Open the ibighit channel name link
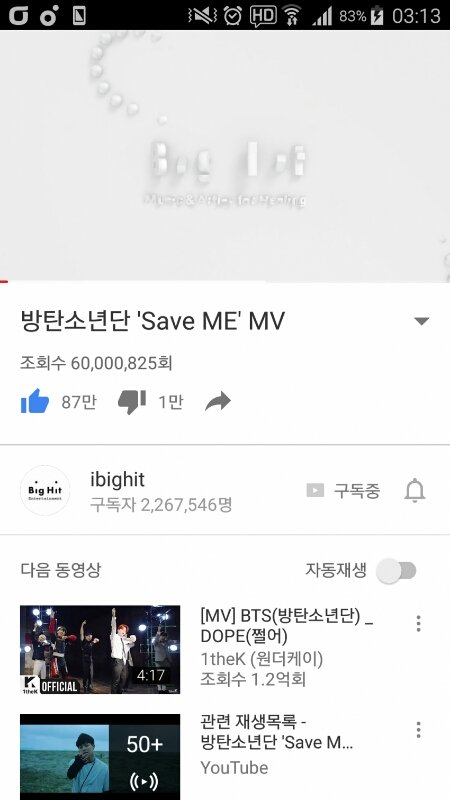Screen dimensions: 450x800 point(117,480)
